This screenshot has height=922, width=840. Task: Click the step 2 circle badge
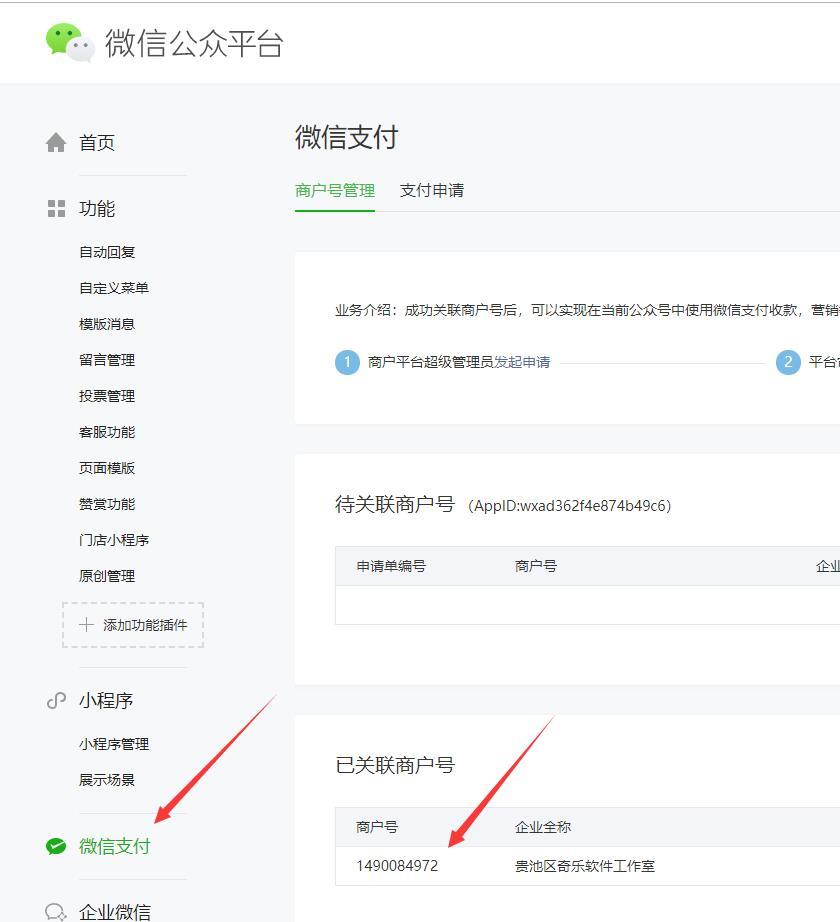pyautogui.click(x=788, y=362)
